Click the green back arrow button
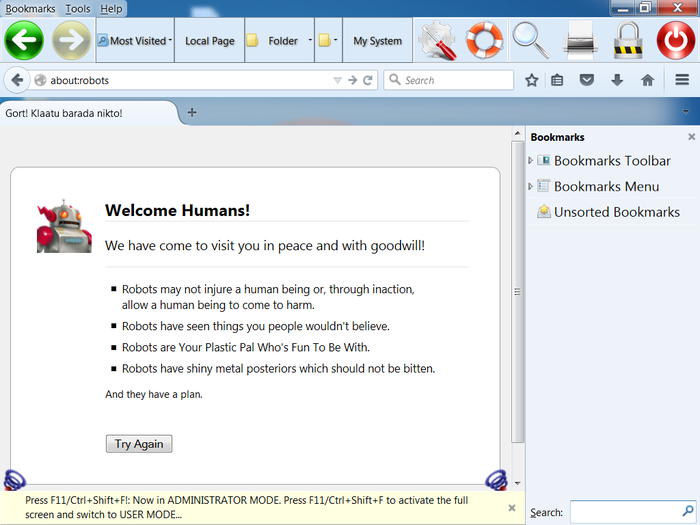 (x=24, y=40)
